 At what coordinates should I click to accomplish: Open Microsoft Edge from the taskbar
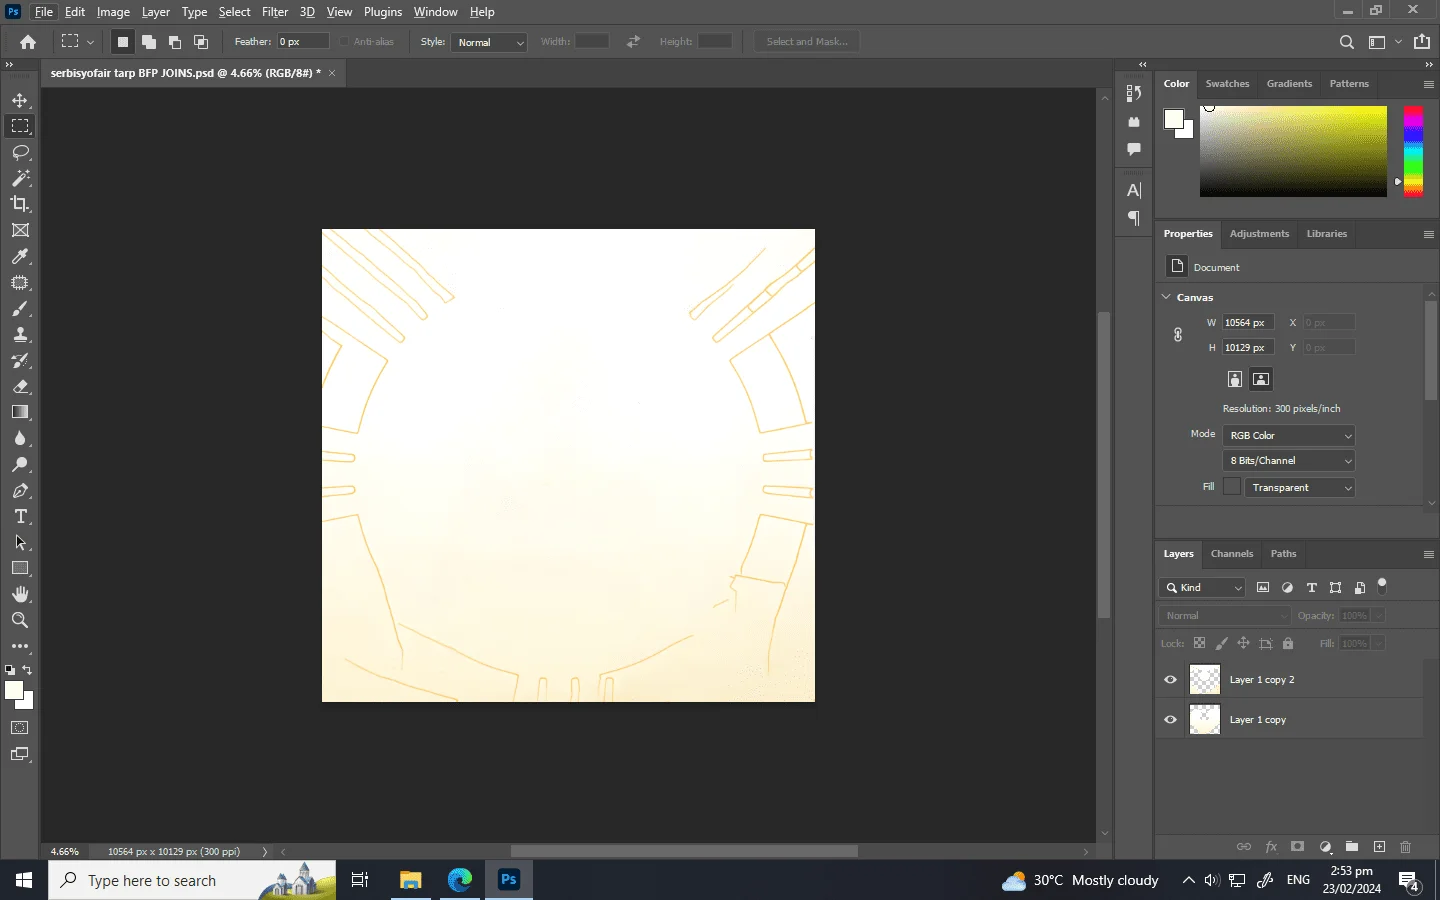459,880
